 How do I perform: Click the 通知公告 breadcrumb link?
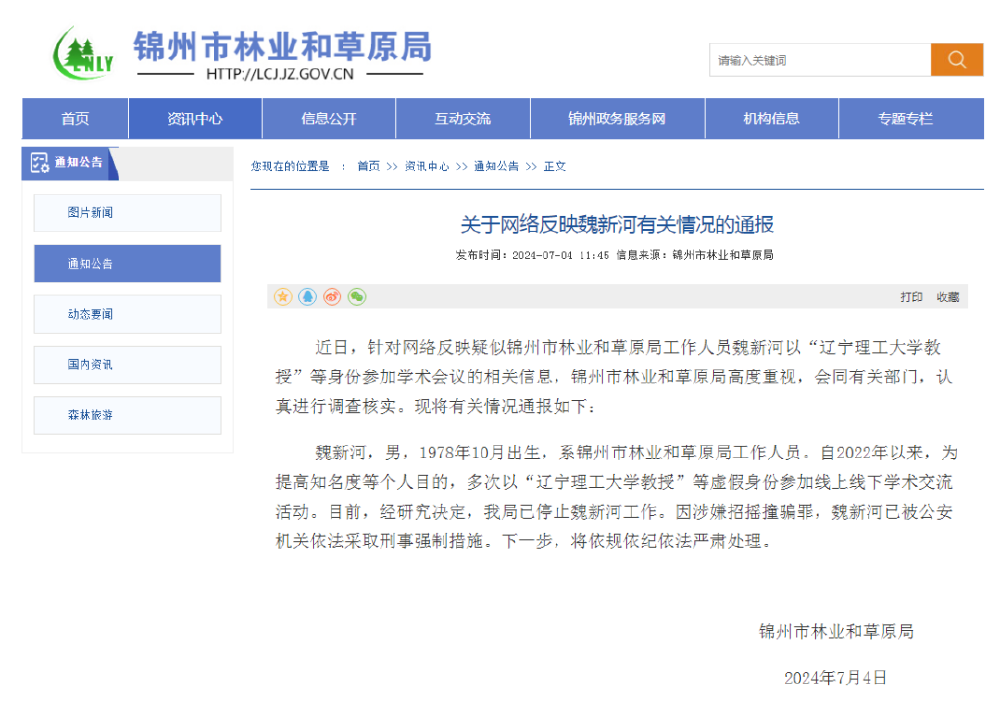click(497, 166)
